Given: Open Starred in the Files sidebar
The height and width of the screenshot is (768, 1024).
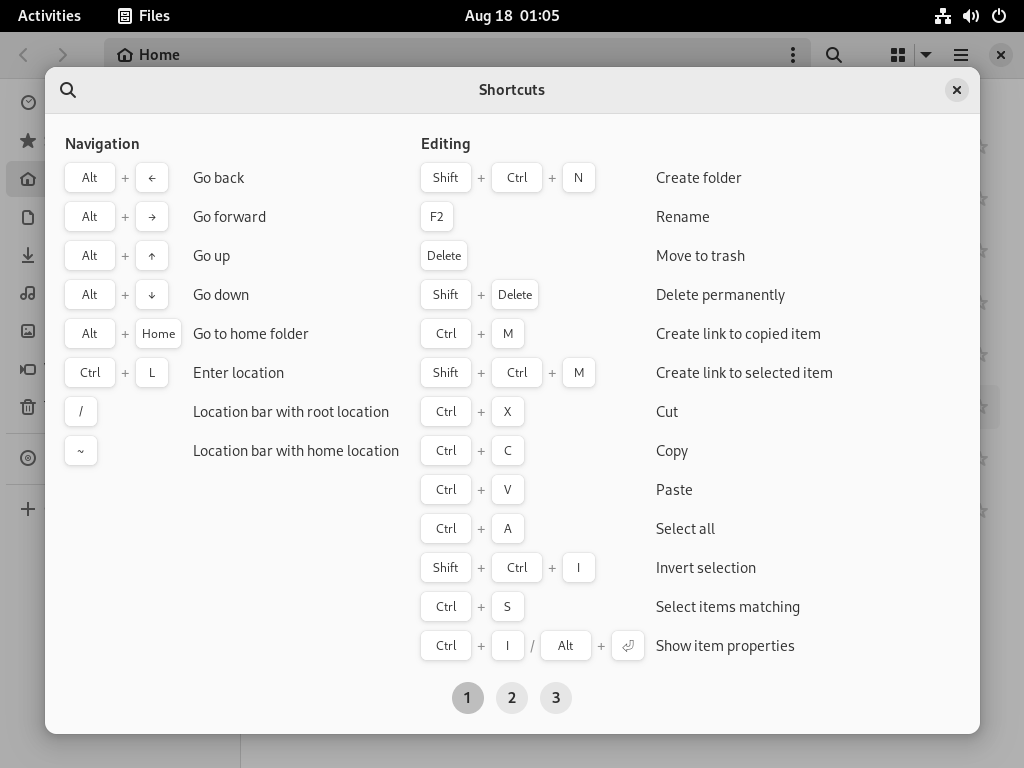Looking at the screenshot, I should coord(28,140).
